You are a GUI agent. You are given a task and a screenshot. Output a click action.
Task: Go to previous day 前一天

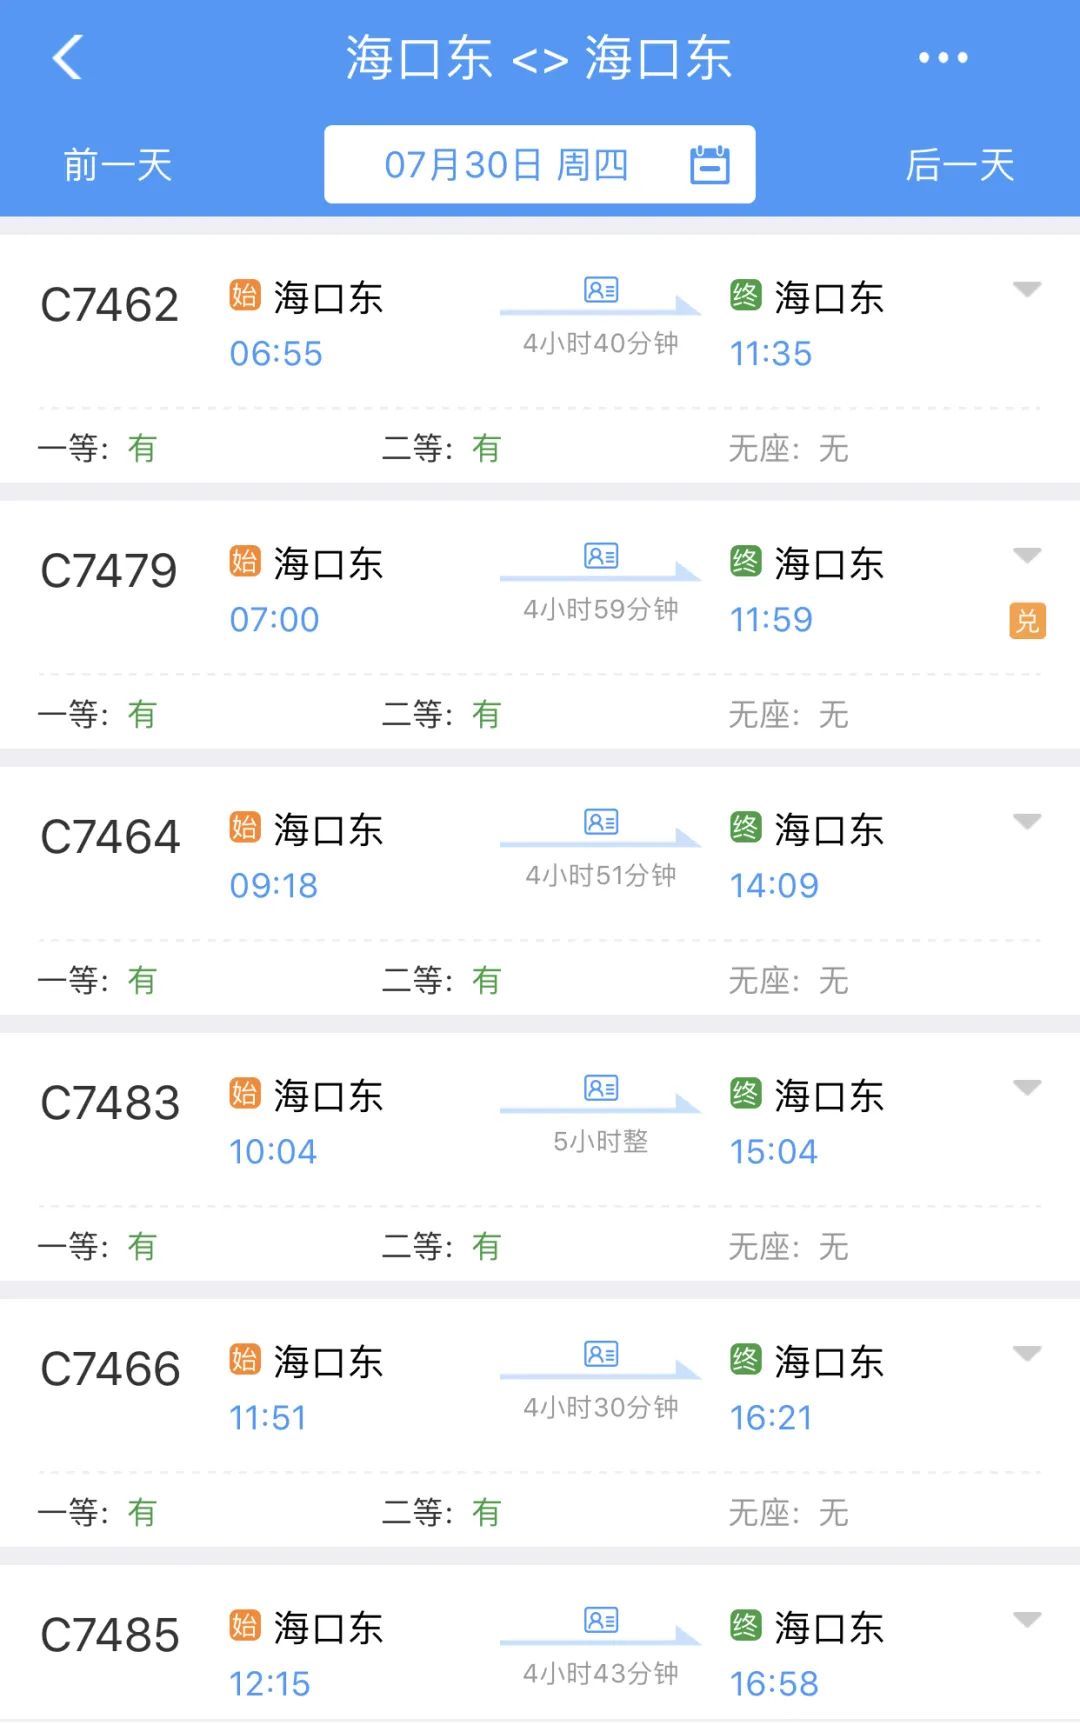[x=118, y=165]
